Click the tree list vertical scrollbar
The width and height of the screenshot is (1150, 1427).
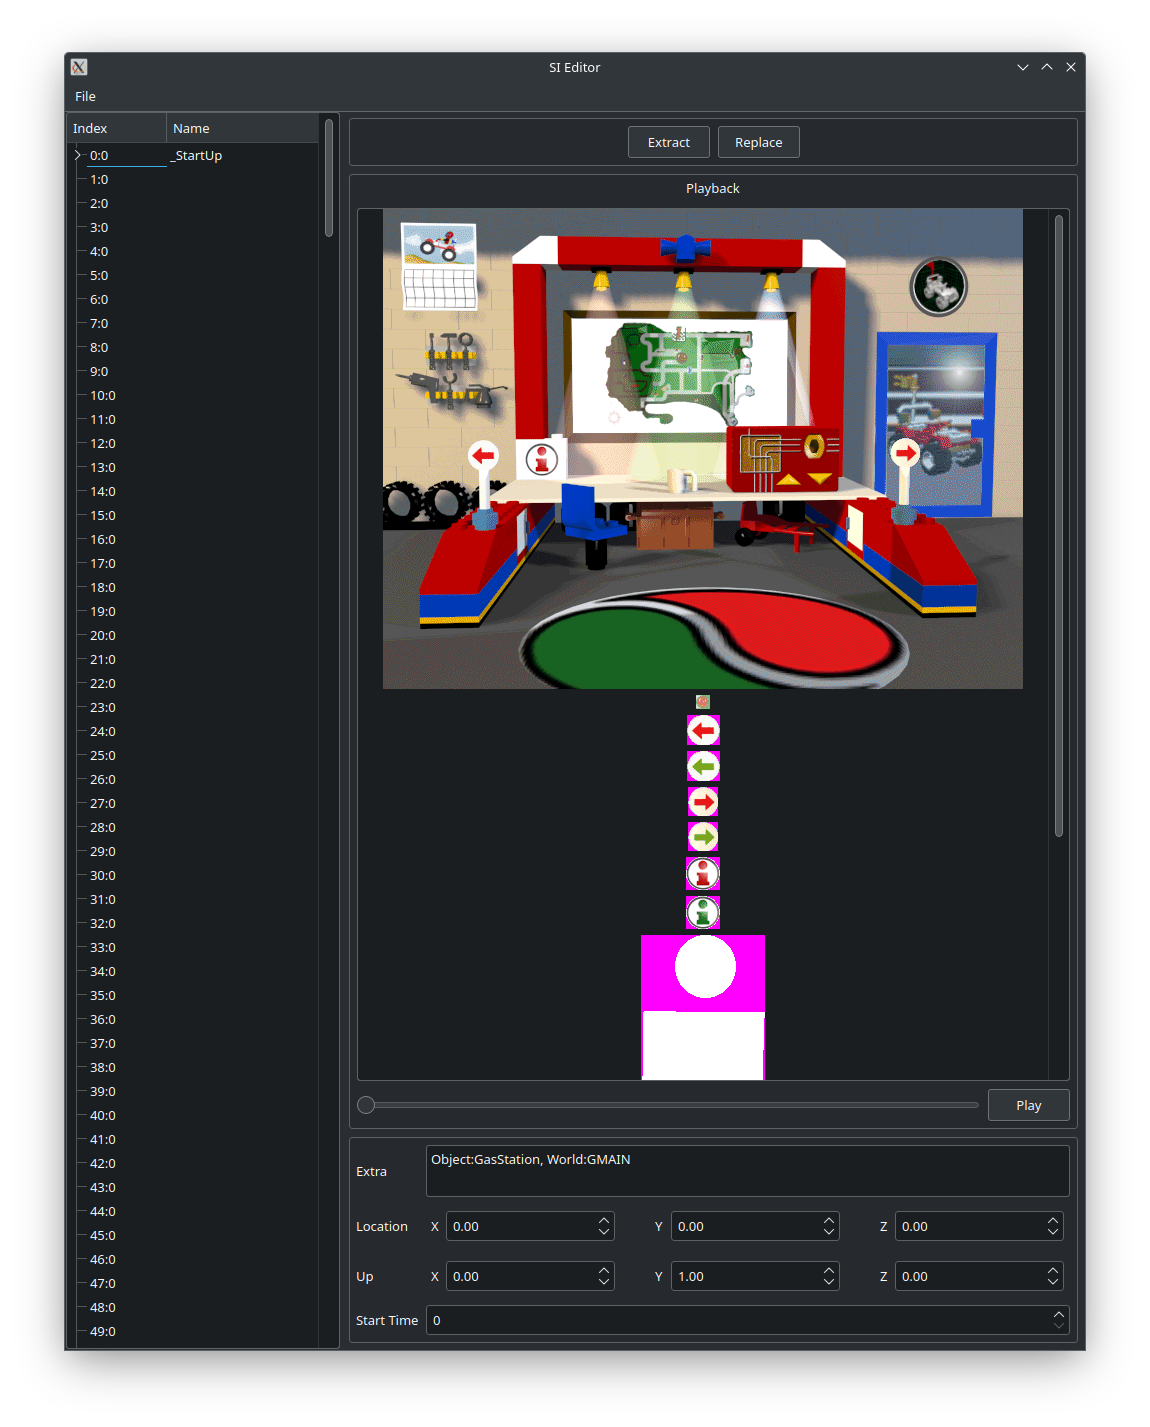point(328,178)
